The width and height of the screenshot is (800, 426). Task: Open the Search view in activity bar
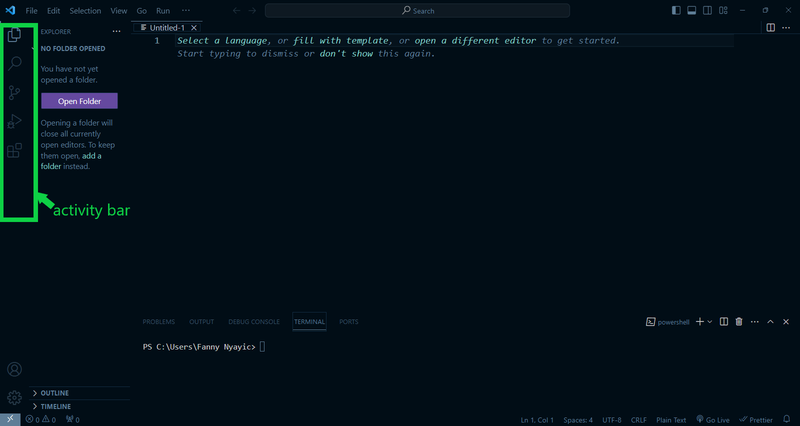14,63
